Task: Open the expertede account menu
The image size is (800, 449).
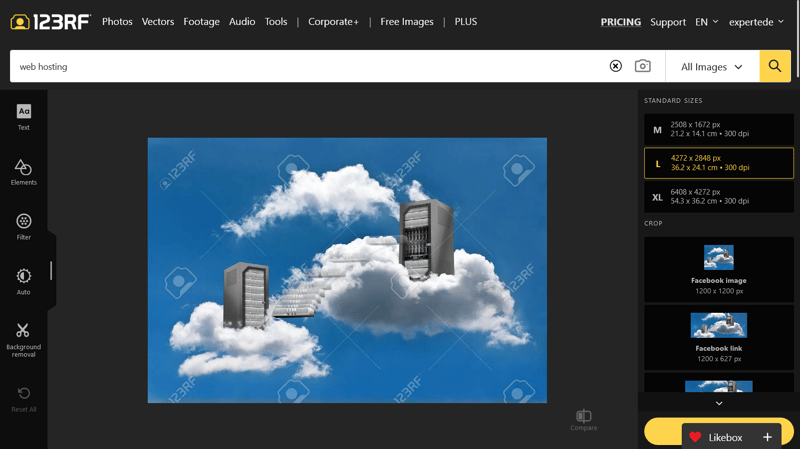Action: [756, 22]
